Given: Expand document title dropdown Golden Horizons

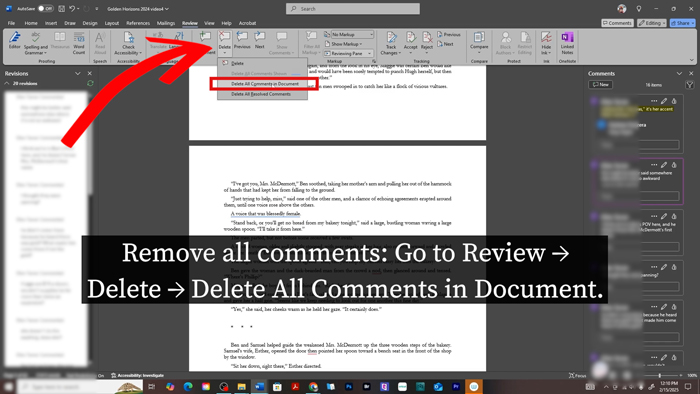Looking at the screenshot, I should coord(138,9).
